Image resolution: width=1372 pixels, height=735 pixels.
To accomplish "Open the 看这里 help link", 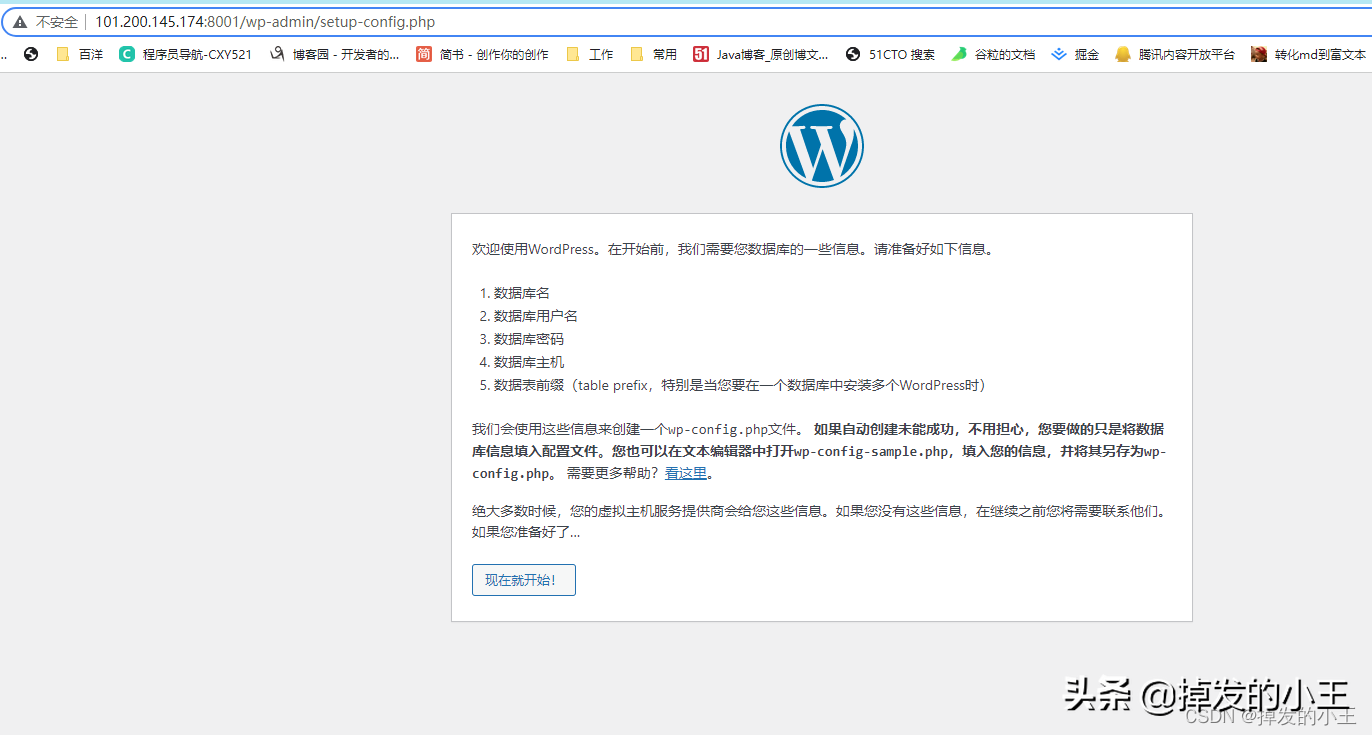I will pyautogui.click(x=686, y=473).
